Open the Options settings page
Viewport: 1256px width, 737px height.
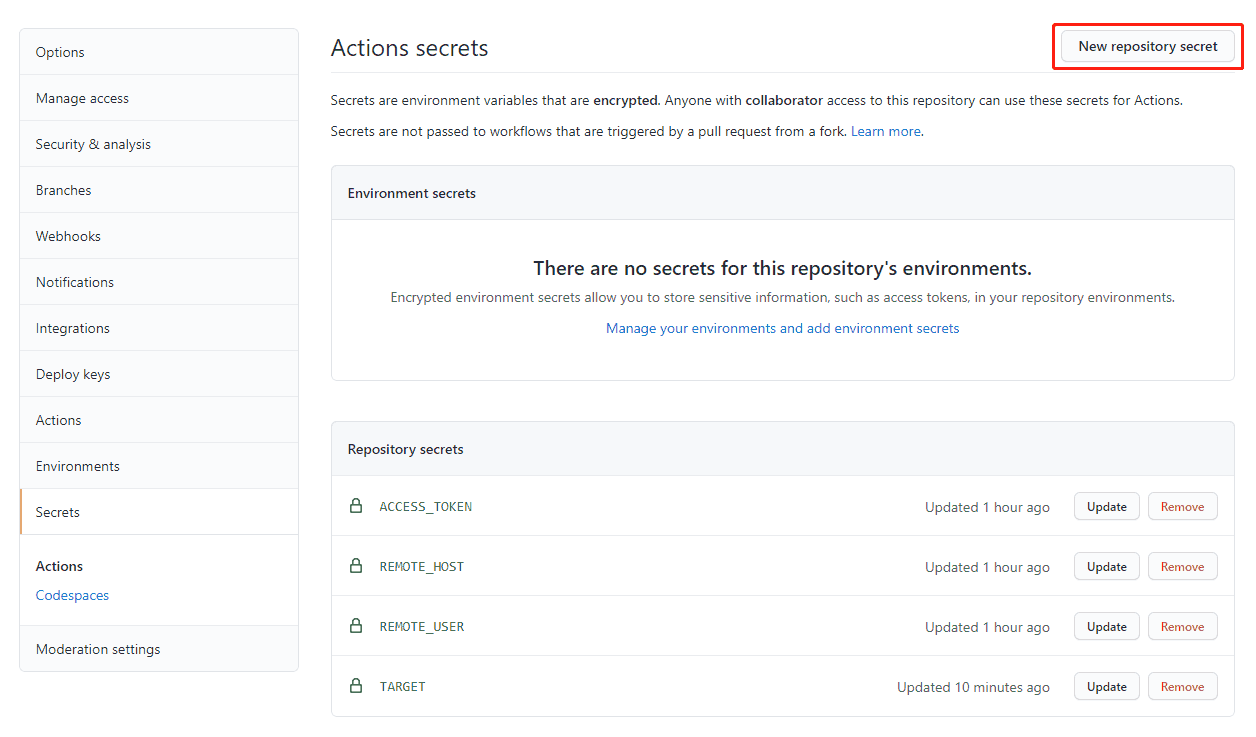click(60, 52)
